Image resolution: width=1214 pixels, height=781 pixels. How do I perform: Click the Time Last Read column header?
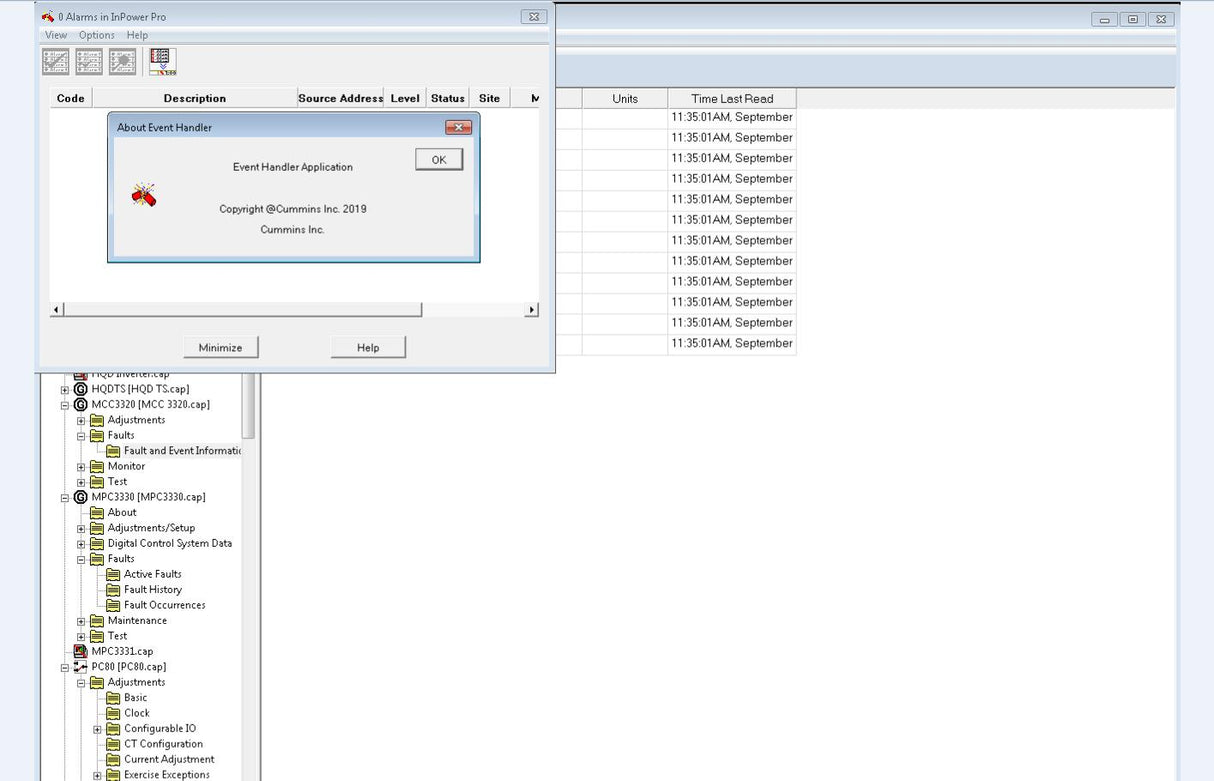point(732,98)
